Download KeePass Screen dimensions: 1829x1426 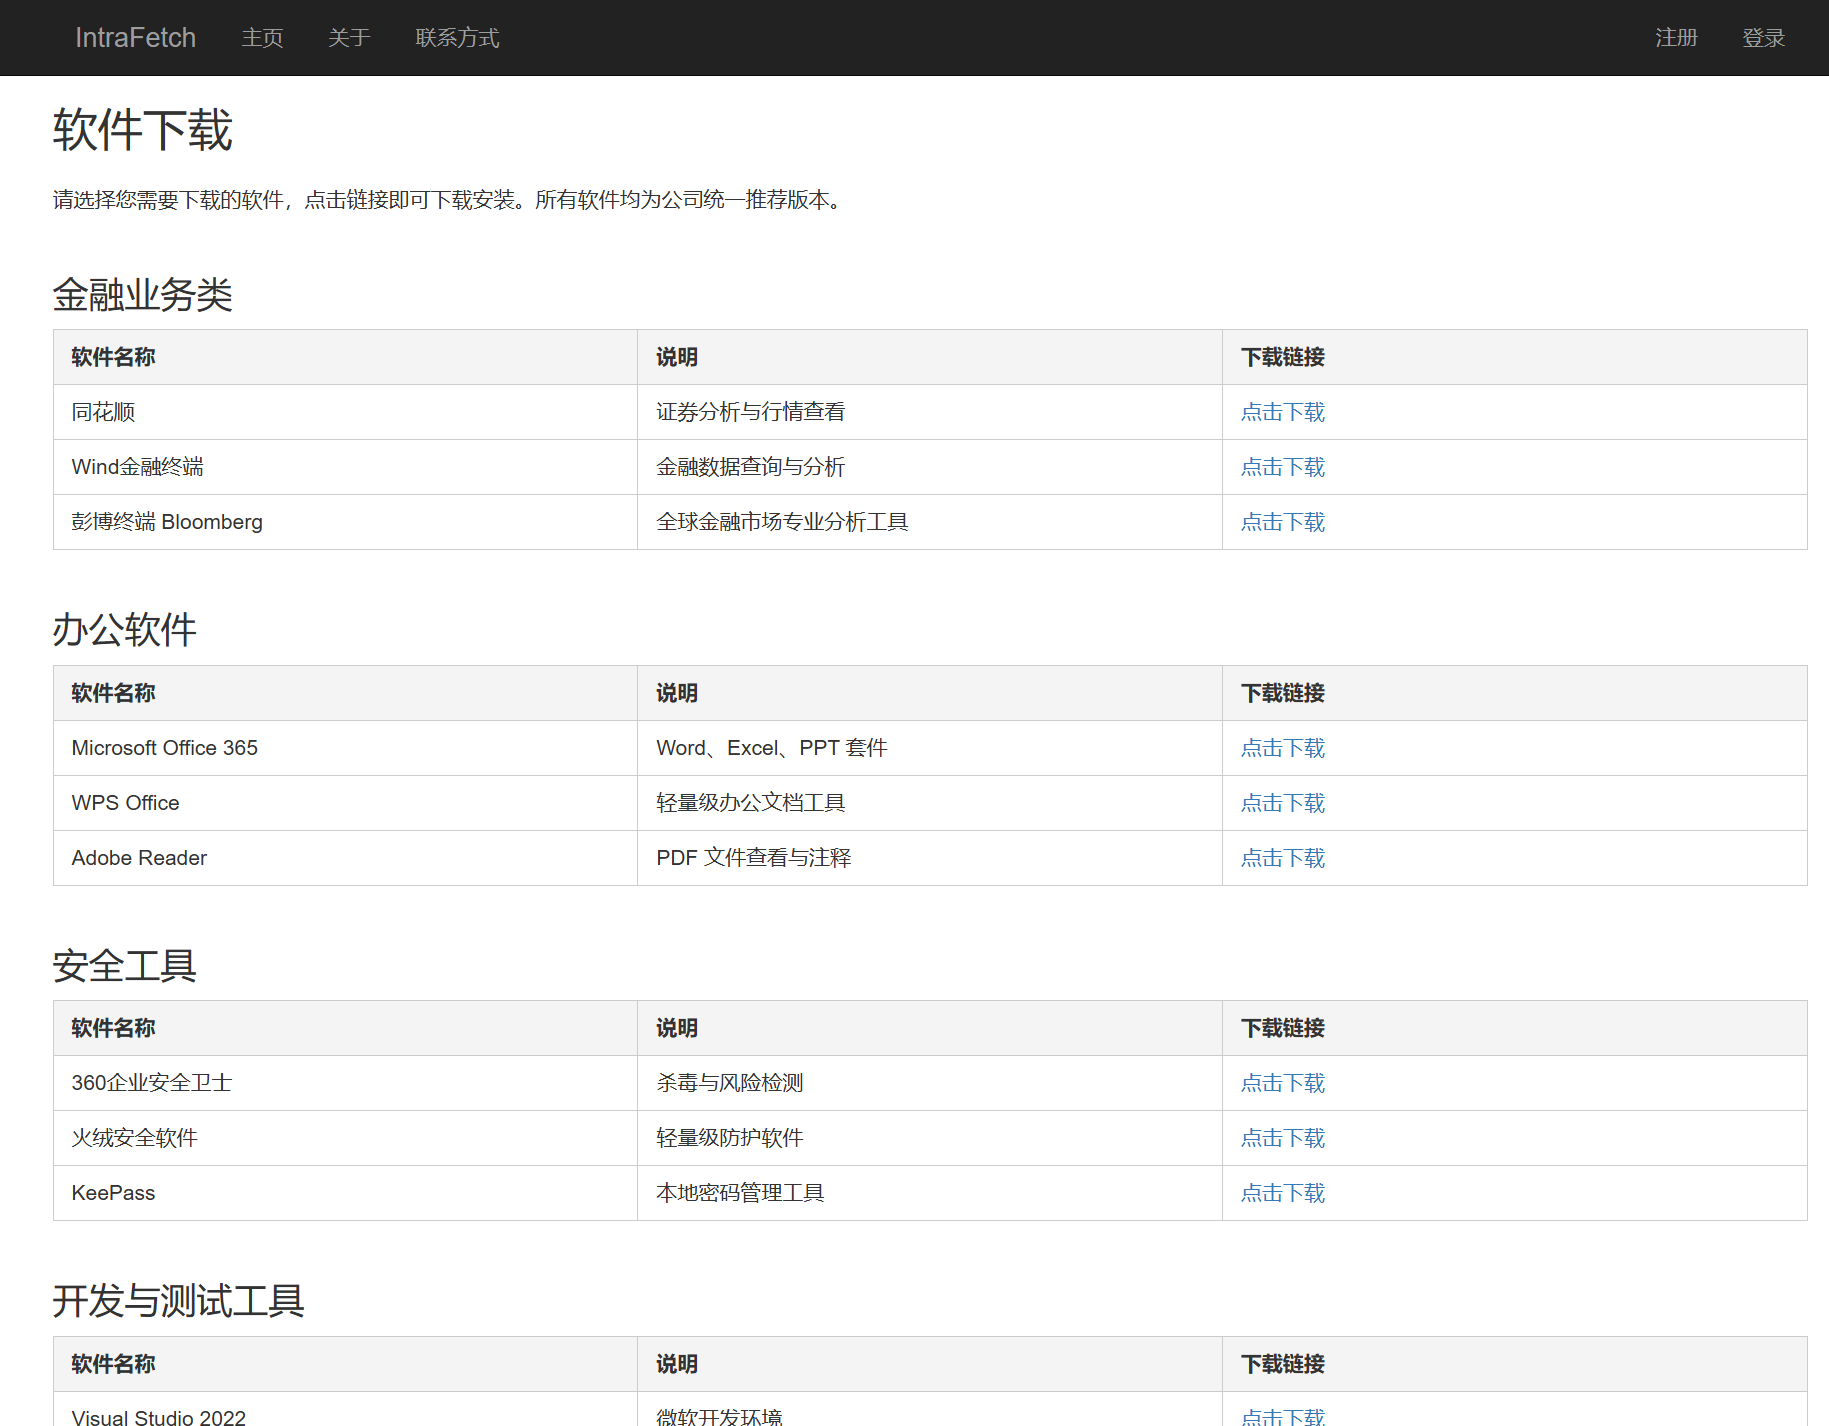pos(1282,1193)
